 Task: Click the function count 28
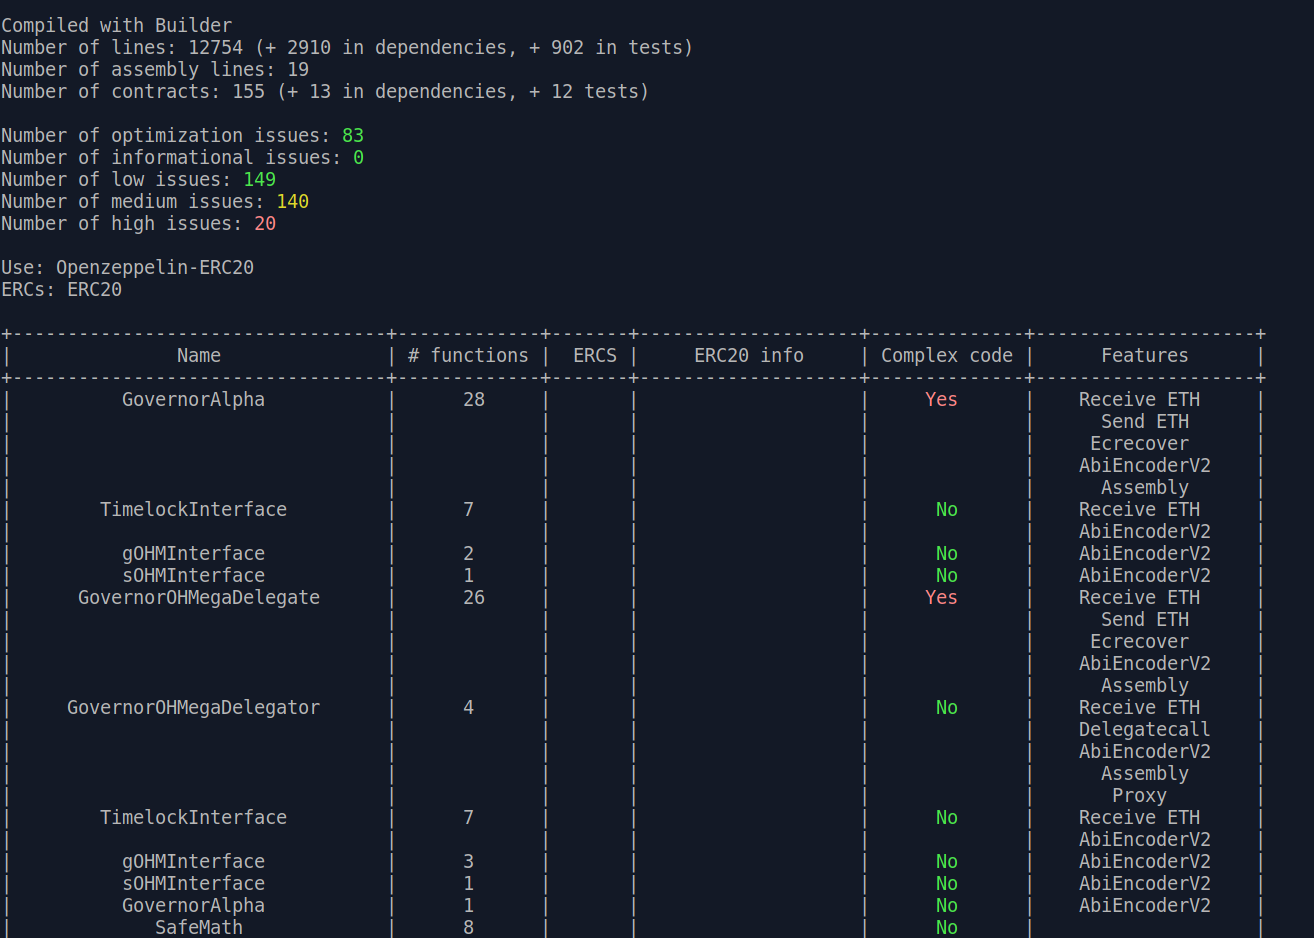point(474,400)
